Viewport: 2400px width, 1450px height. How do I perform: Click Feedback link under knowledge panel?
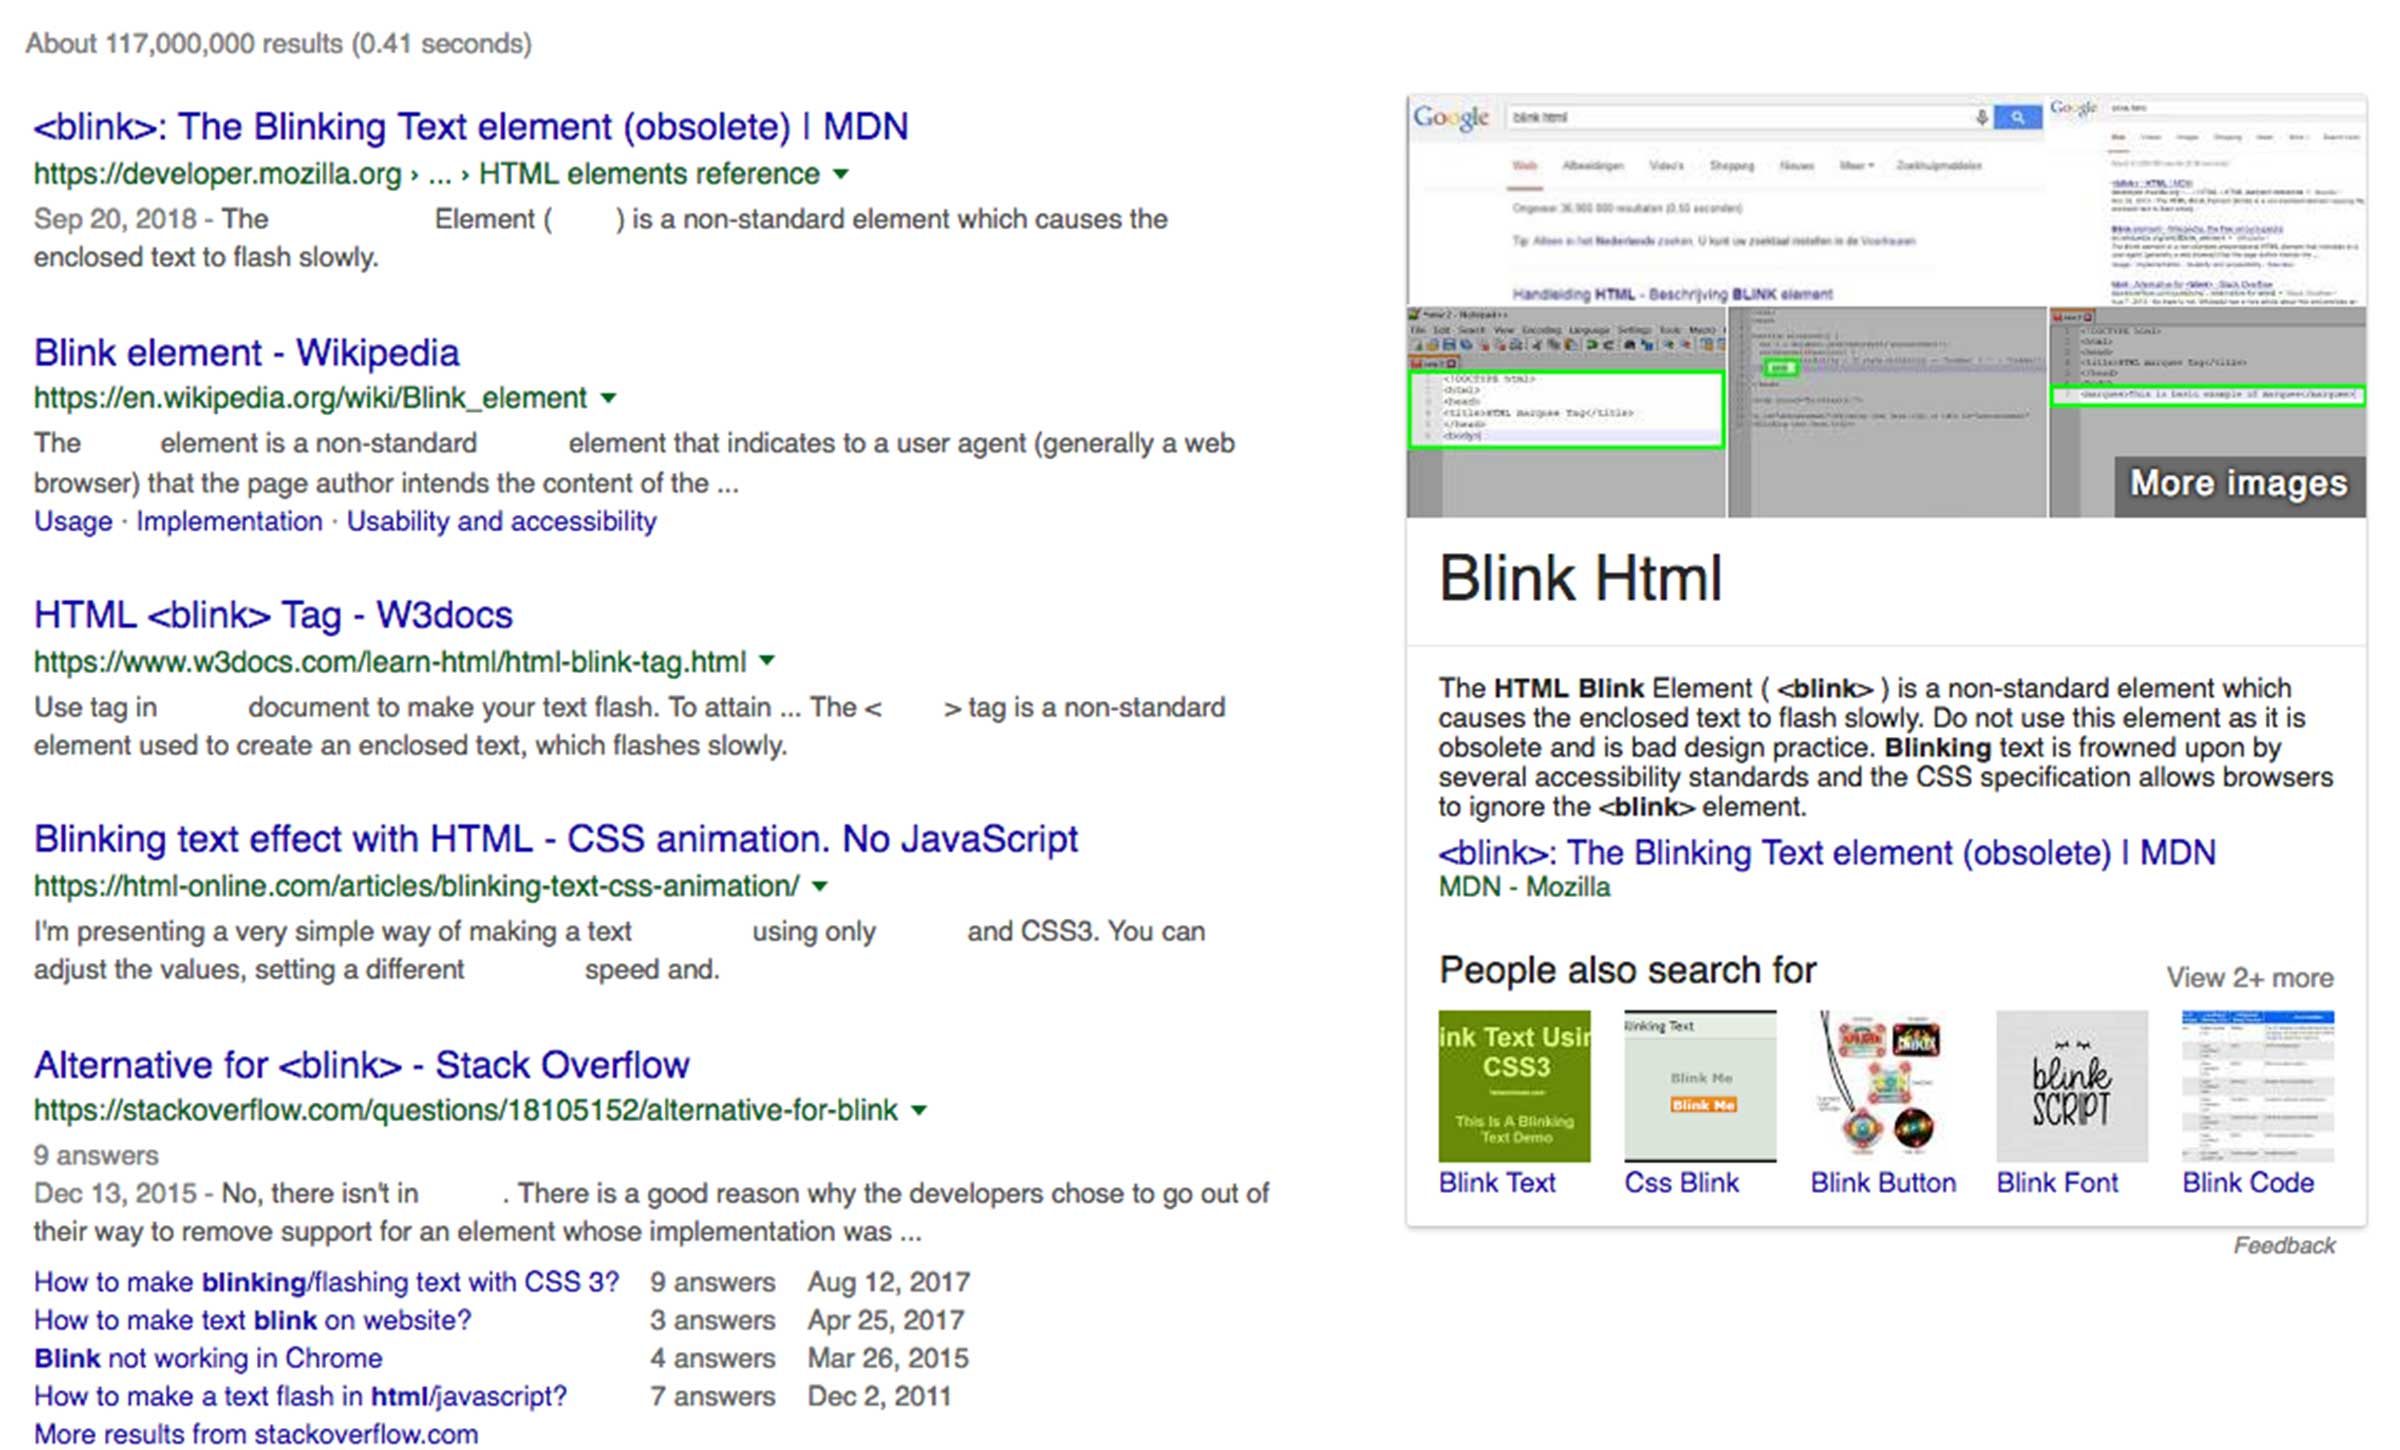pos(2284,1245)
